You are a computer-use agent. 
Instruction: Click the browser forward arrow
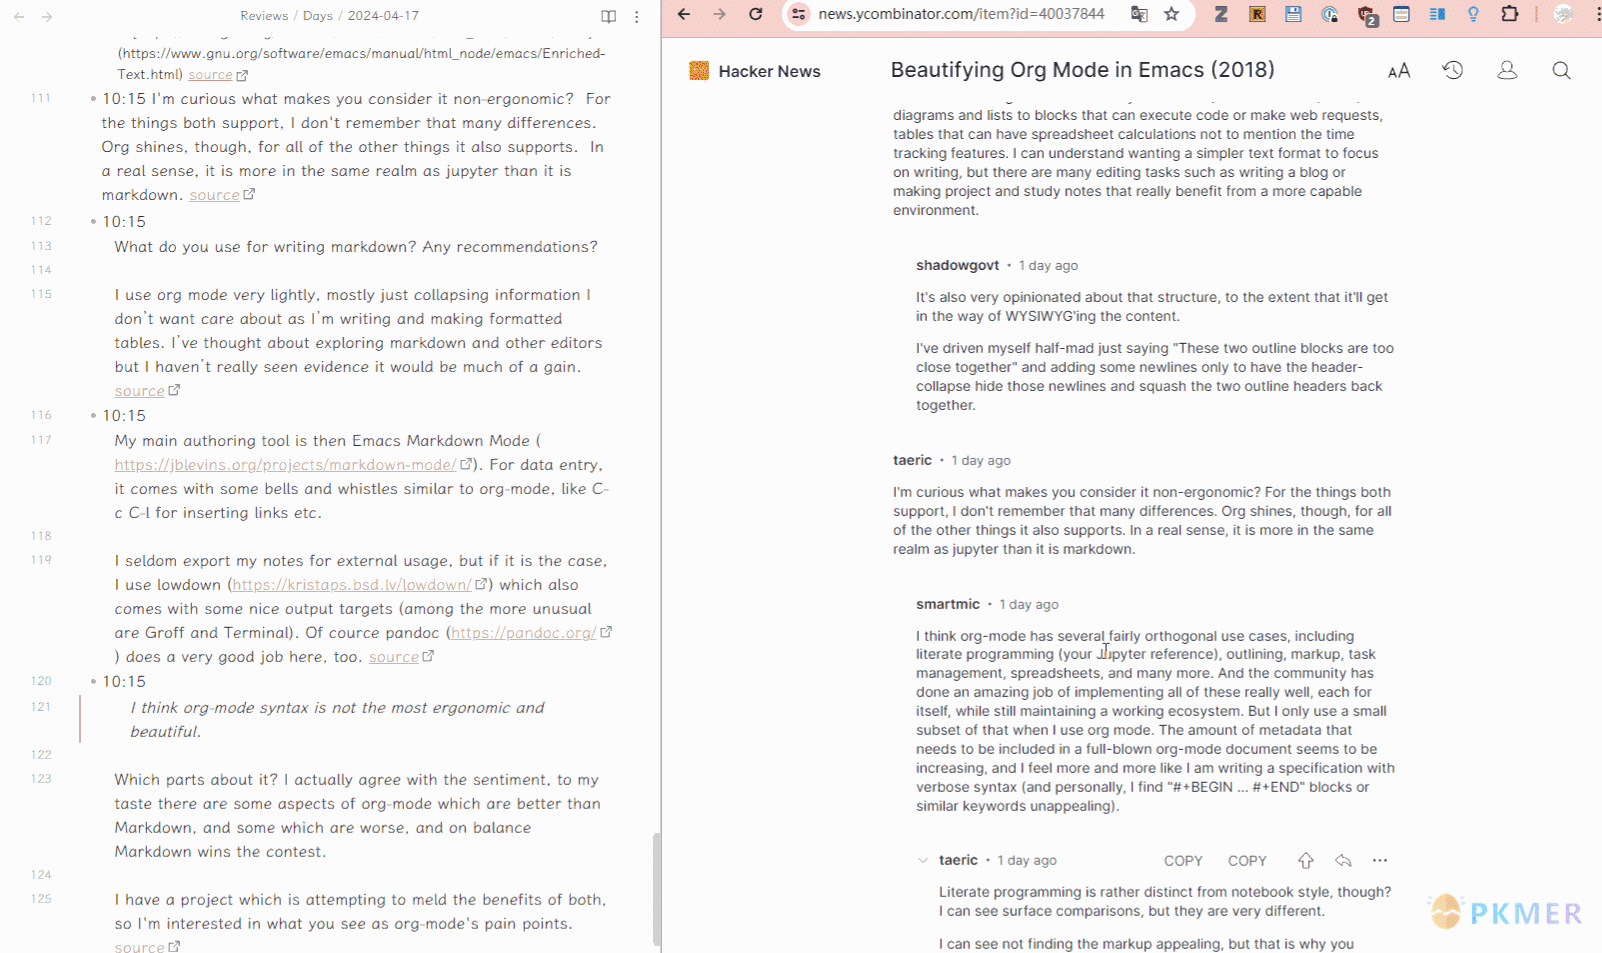tap(720, 14)
